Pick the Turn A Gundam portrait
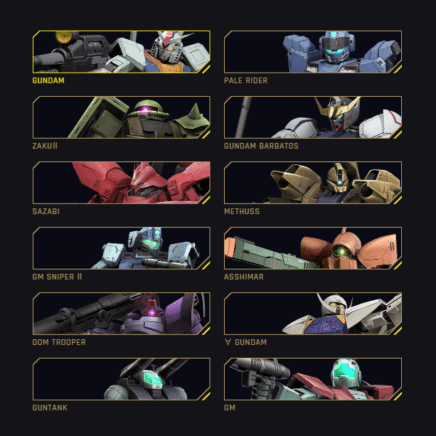Image resolution: width=436 pixels, height=436 pixels. pos(313,313)
